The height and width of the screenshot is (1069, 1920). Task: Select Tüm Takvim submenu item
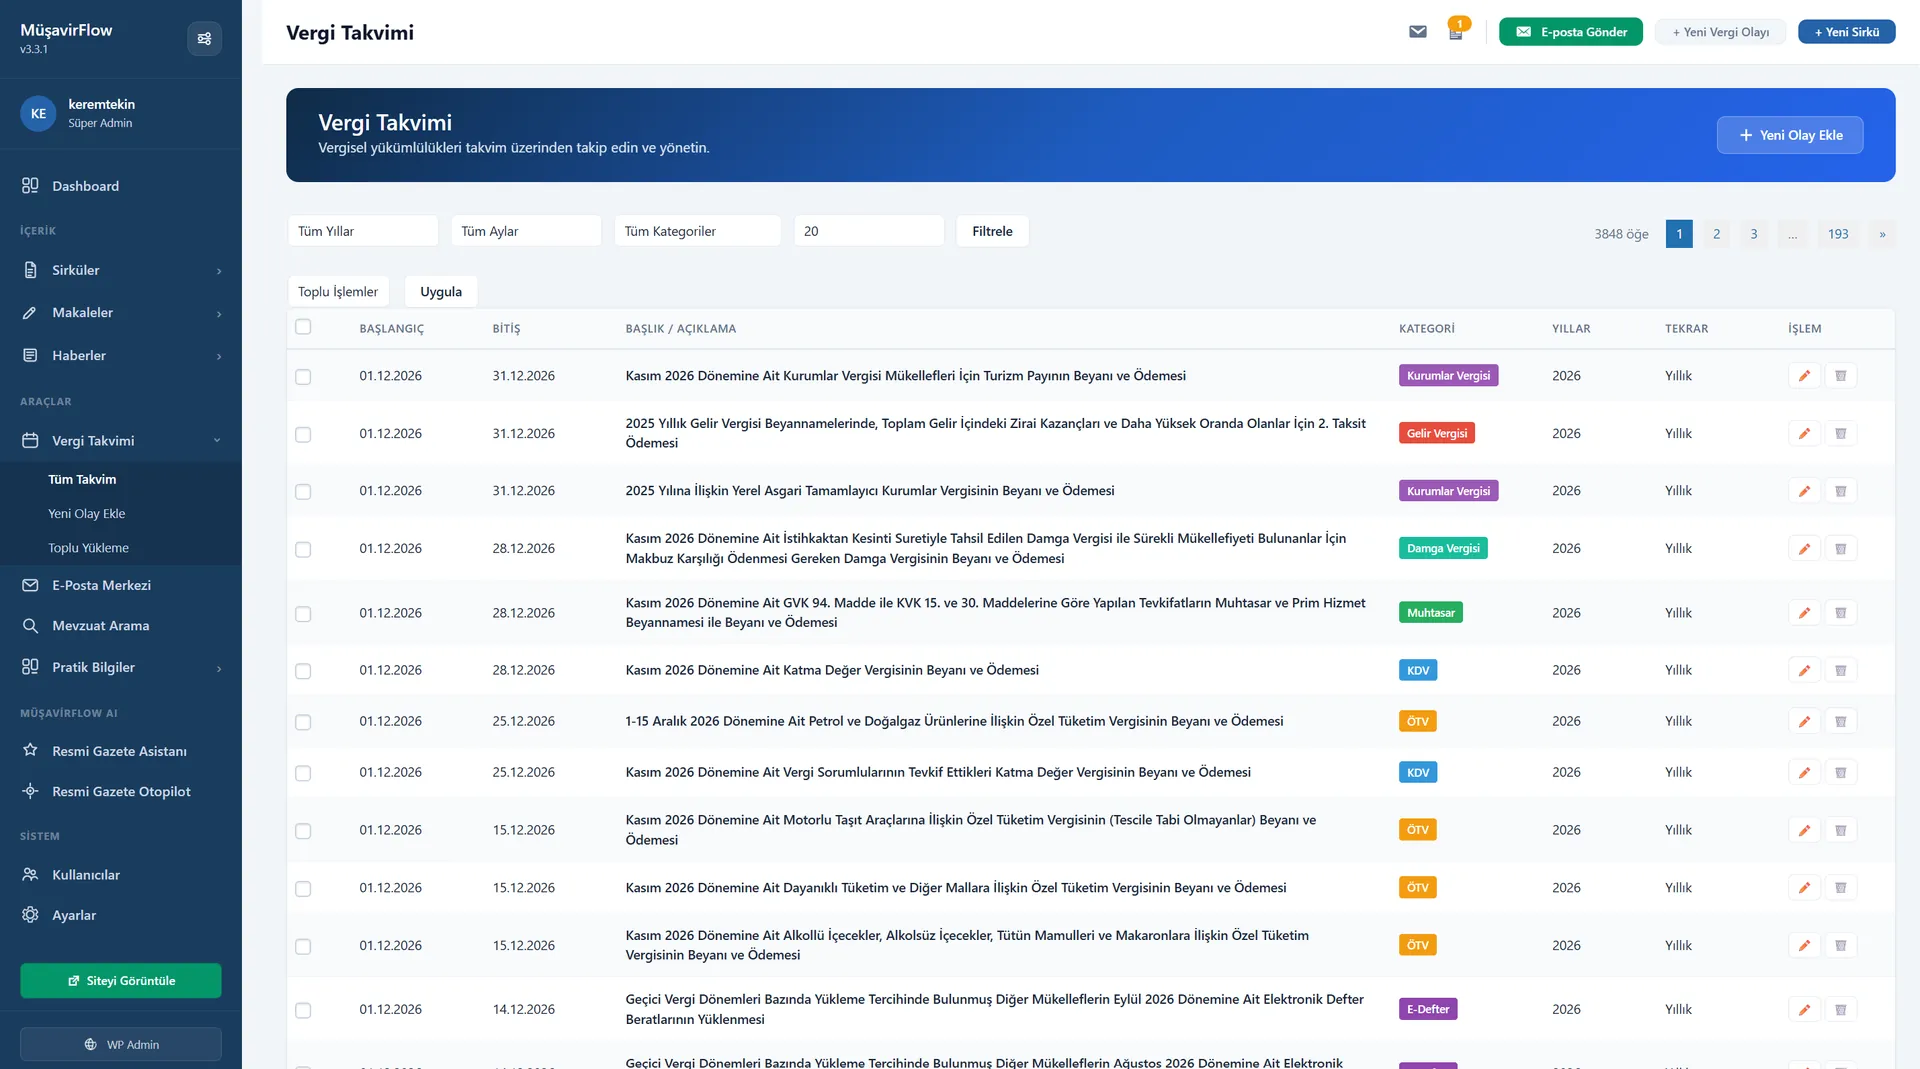[82, 480]
